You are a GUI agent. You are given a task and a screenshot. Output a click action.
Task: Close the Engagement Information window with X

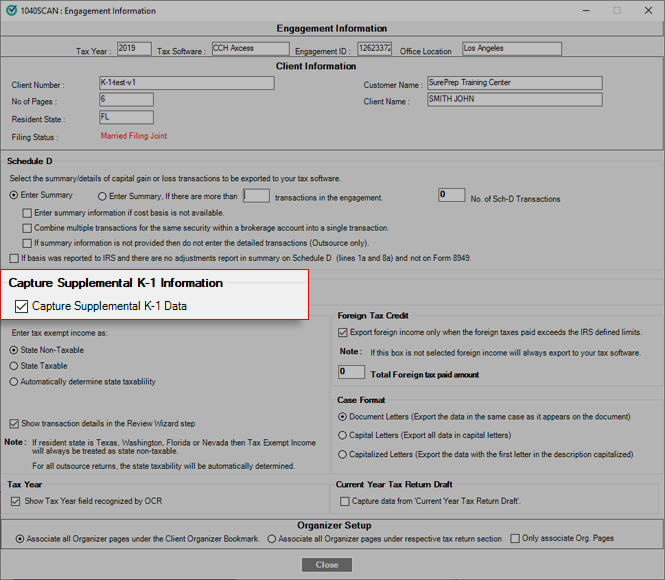point(648,11)
